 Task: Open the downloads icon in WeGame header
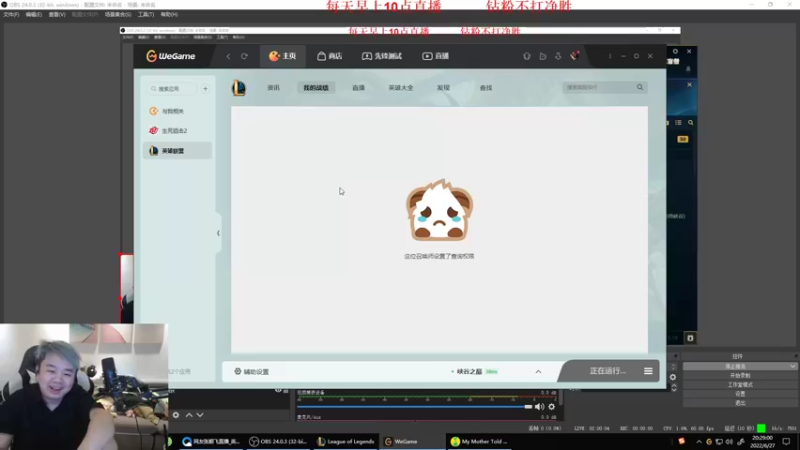(x=558, y=56)
